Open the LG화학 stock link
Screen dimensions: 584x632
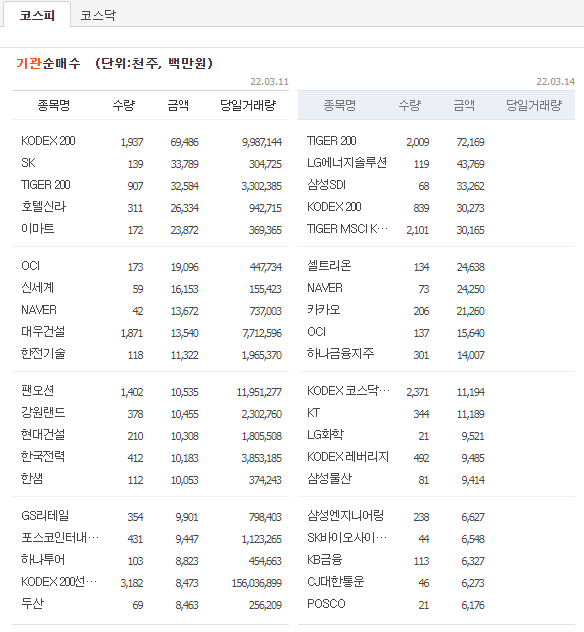[x=325, y=435]
